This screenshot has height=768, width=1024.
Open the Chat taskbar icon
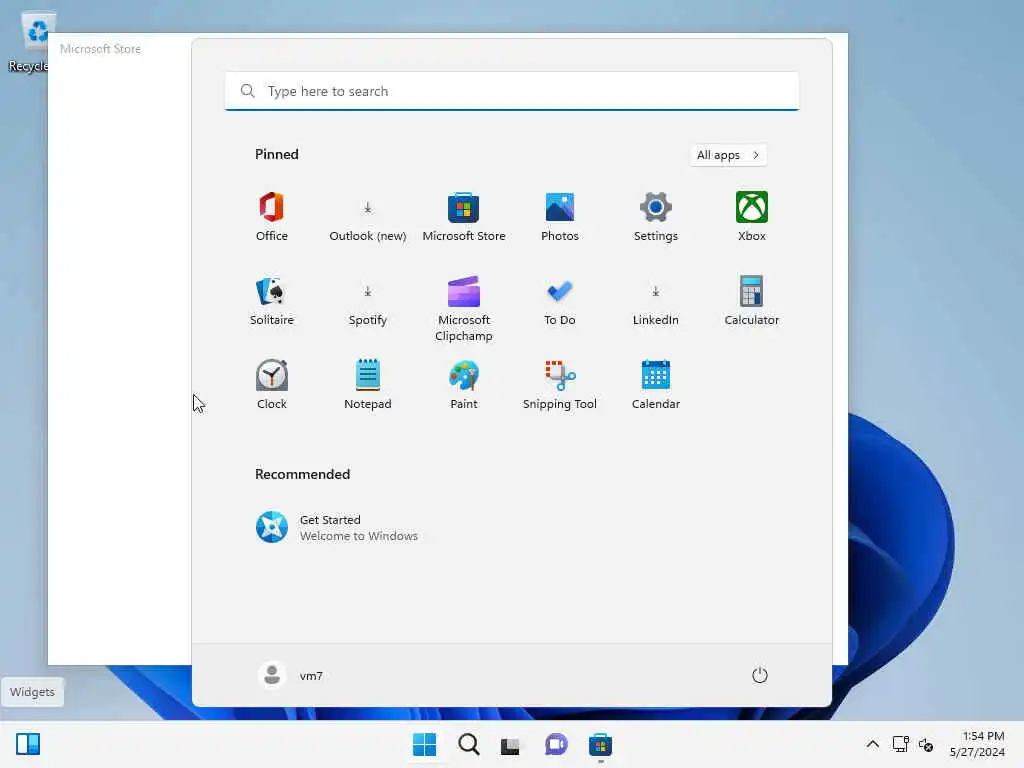pyautogui.click(x=556, y=744)
